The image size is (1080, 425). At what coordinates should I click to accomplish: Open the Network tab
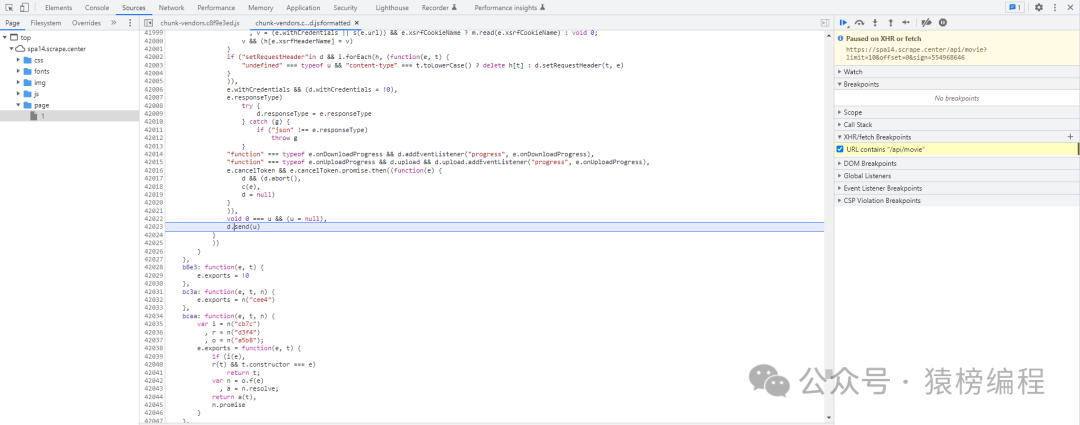point(172,8)
